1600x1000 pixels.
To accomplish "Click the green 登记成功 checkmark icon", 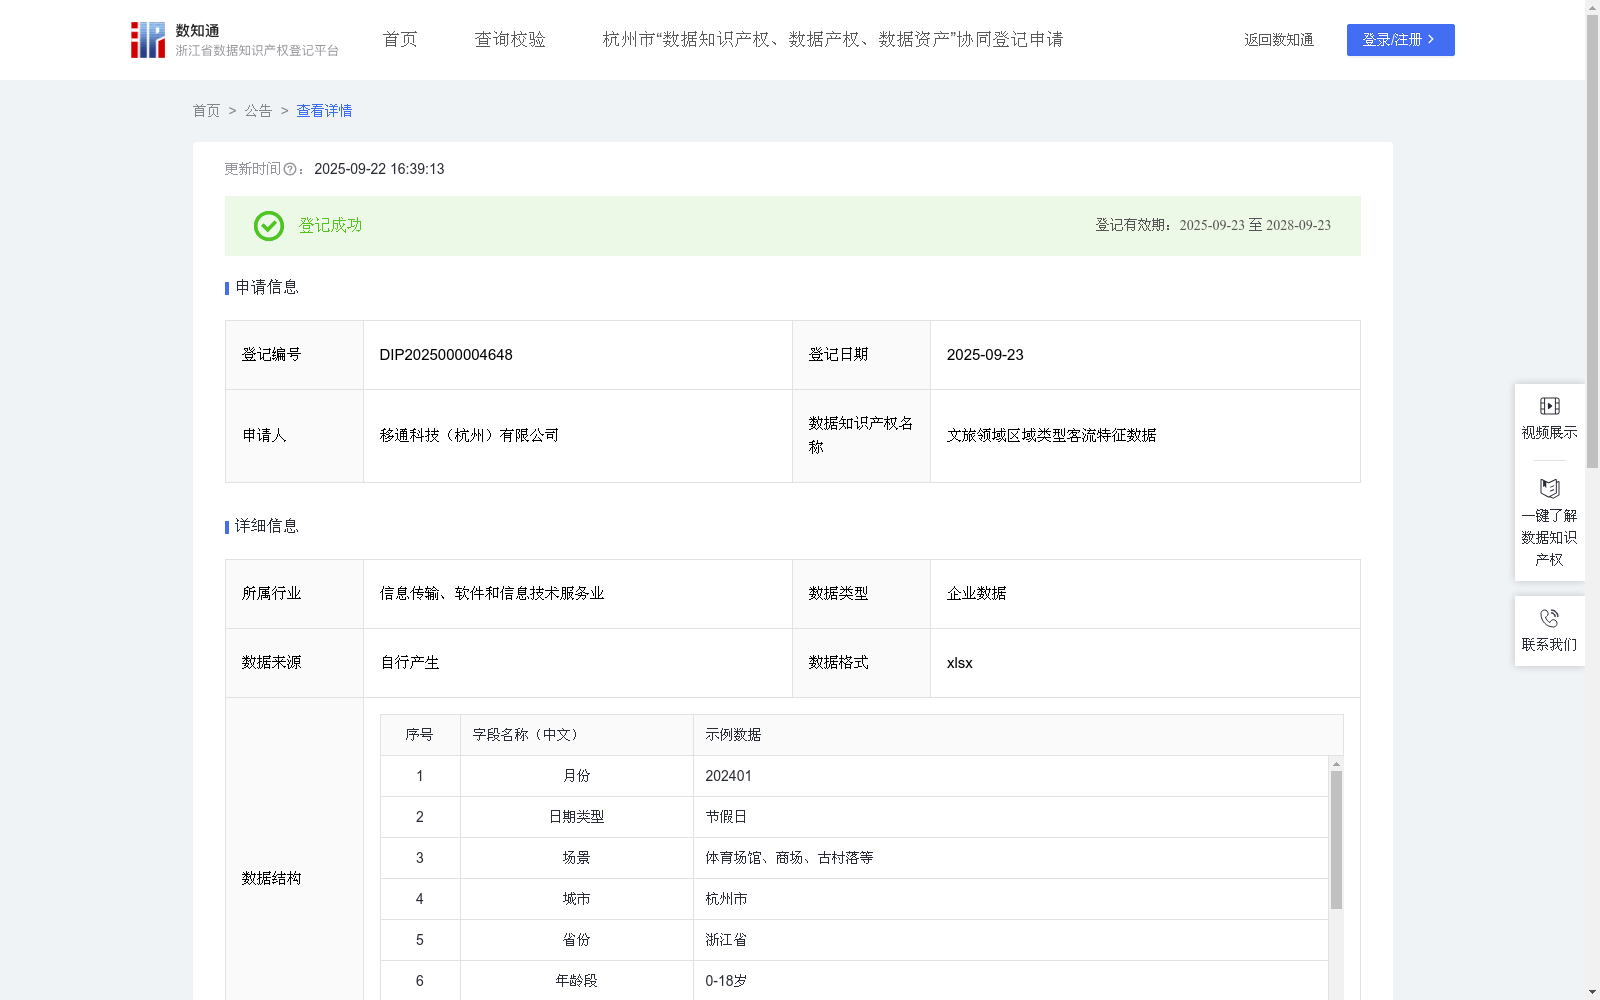I will coord(269,226).
